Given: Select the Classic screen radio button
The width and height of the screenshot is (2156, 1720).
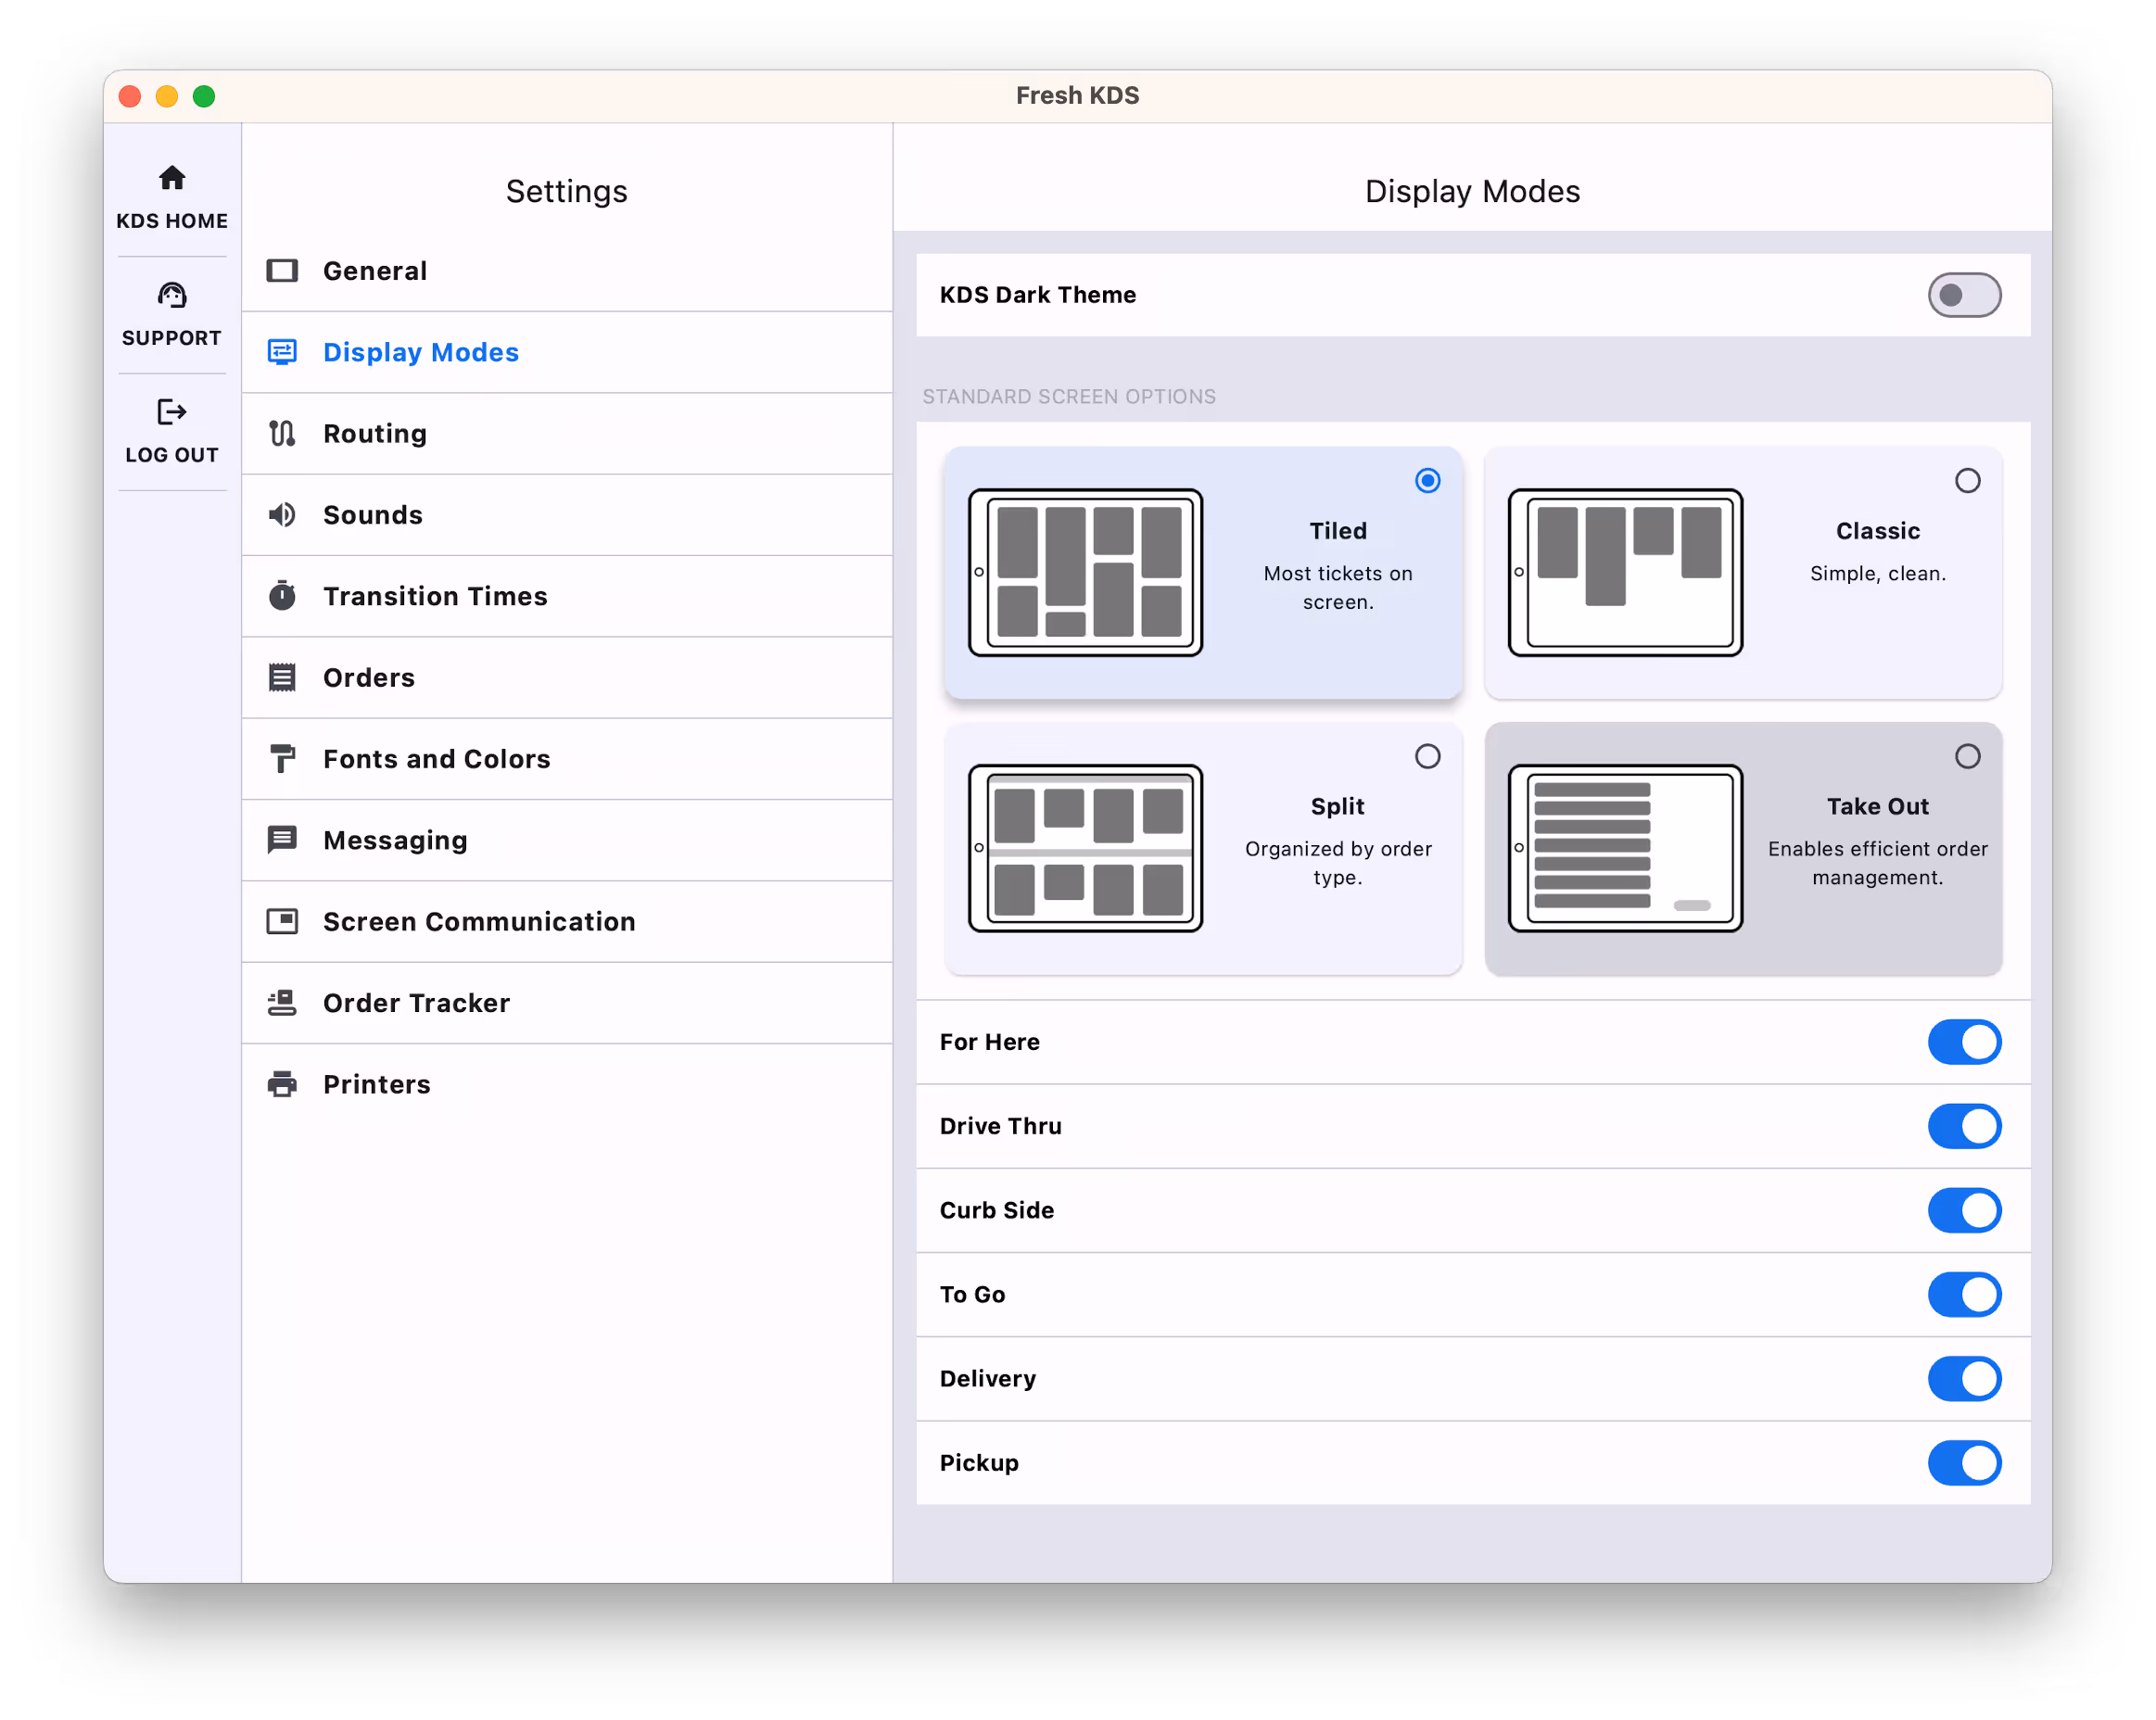Looking at the screenshot, I should point(1967,481).
